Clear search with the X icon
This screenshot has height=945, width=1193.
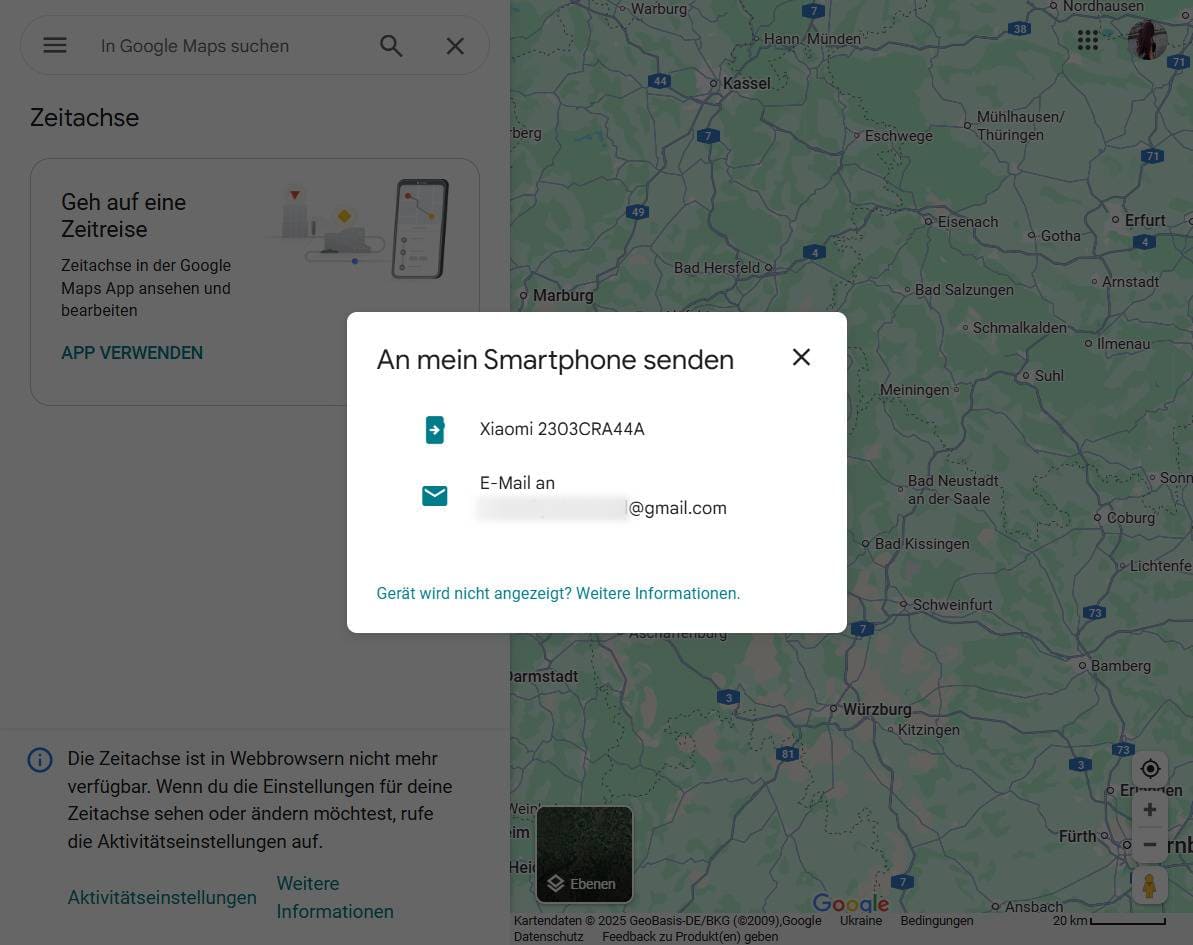[x=455, y=46]
